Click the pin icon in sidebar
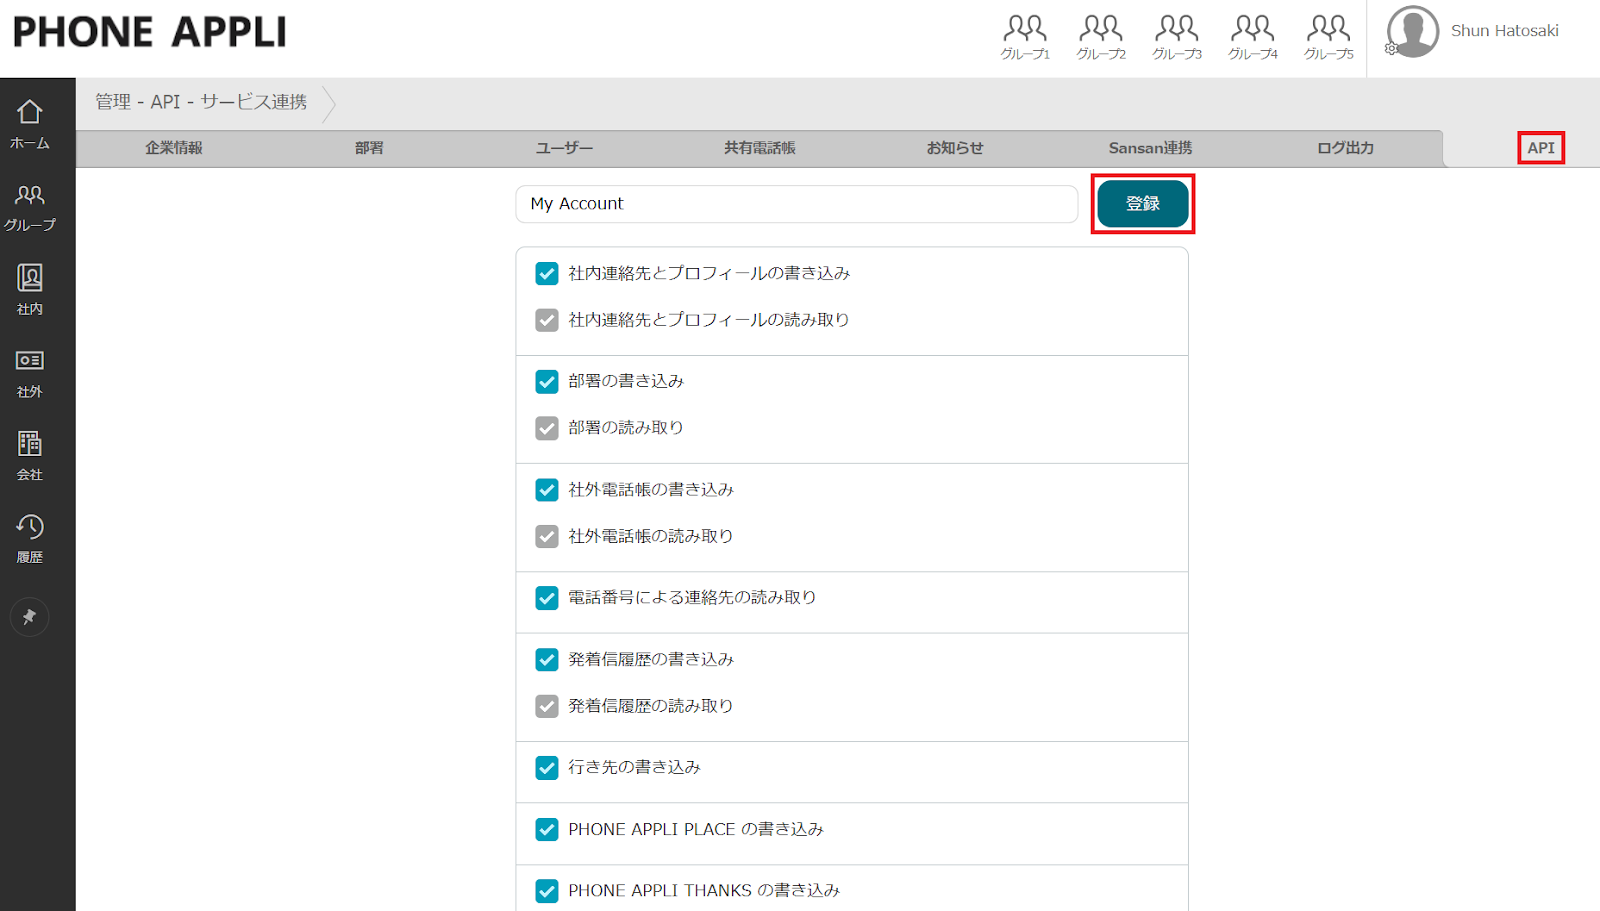The image size is (1600, 911). (30, 617)
